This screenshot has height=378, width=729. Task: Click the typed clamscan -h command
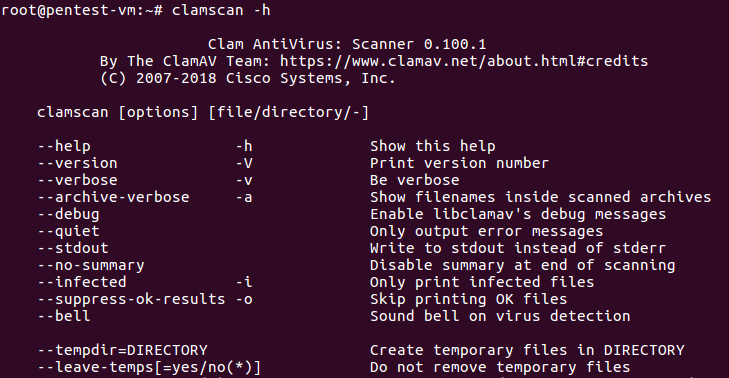coord(221,10)
